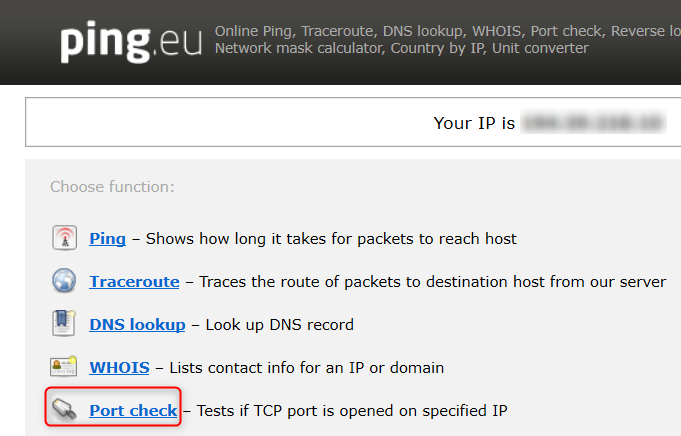Screen dimensions: 681x436
Task: Open the Ping function link
Action: (x=107, y=239)
